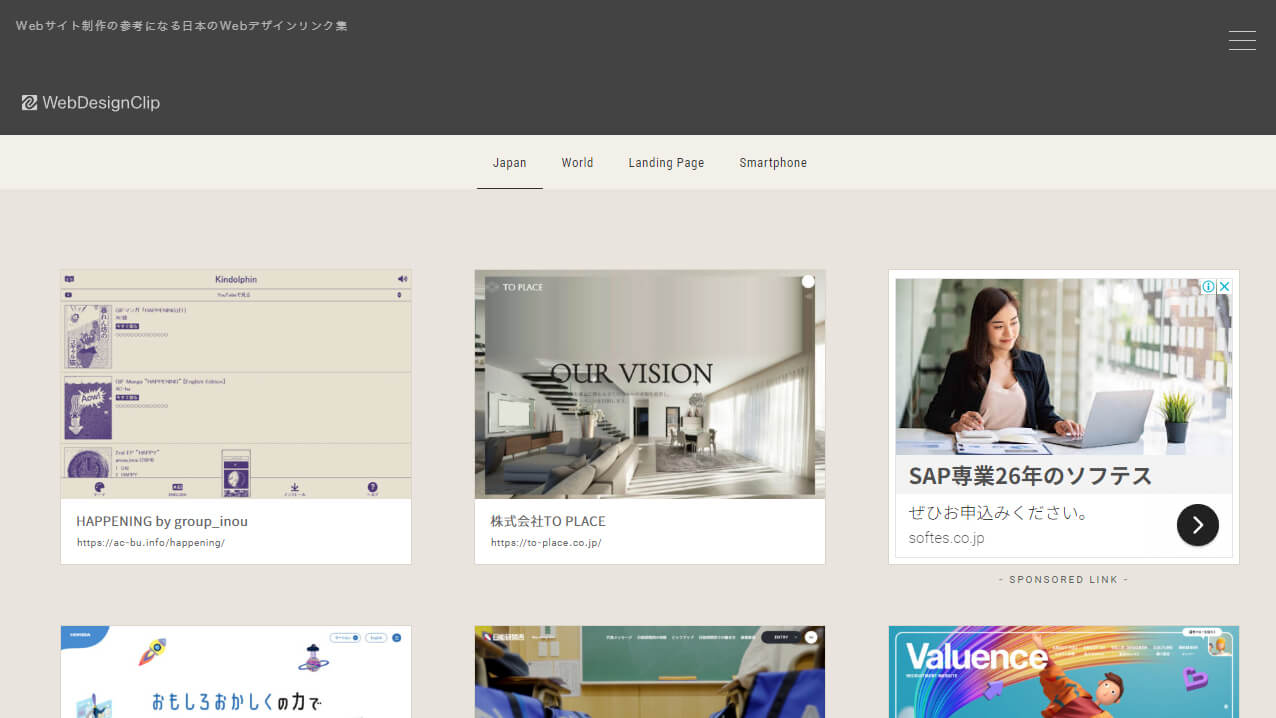The height and width of the screenshot is (718, 1276).
Task: Switch to the World tab
Action: tap(577, 163)
